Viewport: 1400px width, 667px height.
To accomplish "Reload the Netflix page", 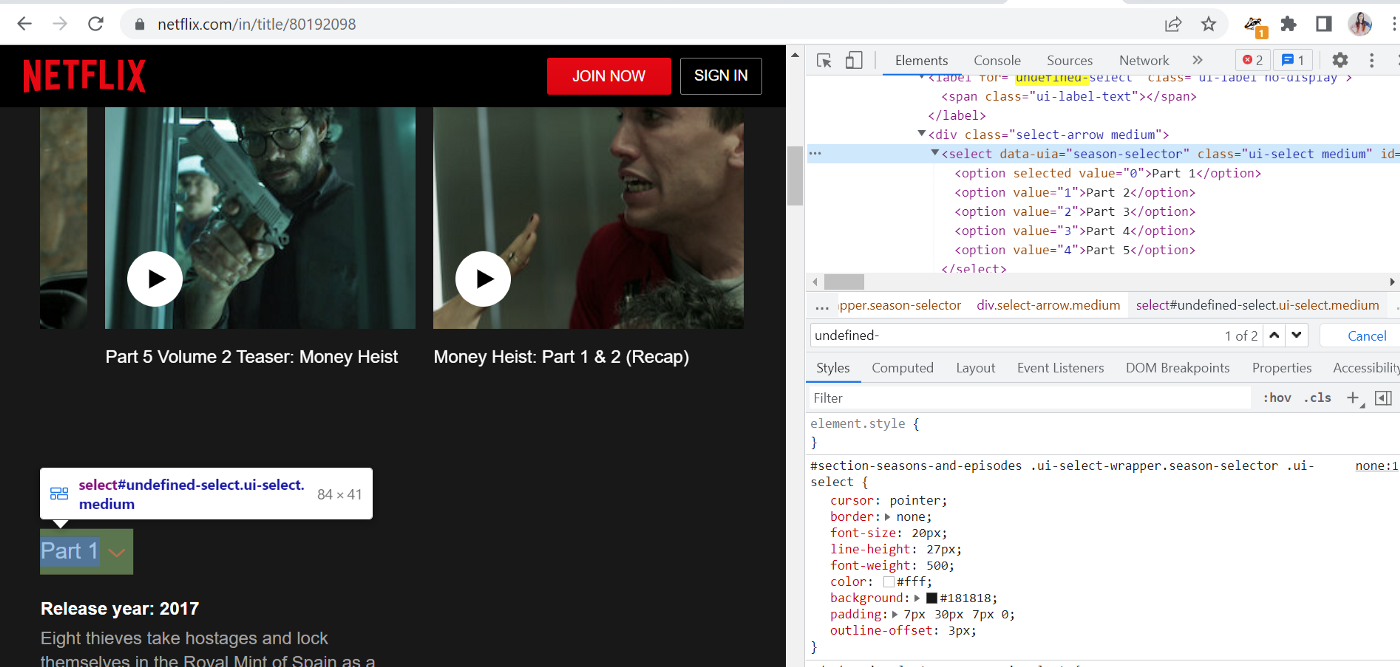I will pos(96,24).
